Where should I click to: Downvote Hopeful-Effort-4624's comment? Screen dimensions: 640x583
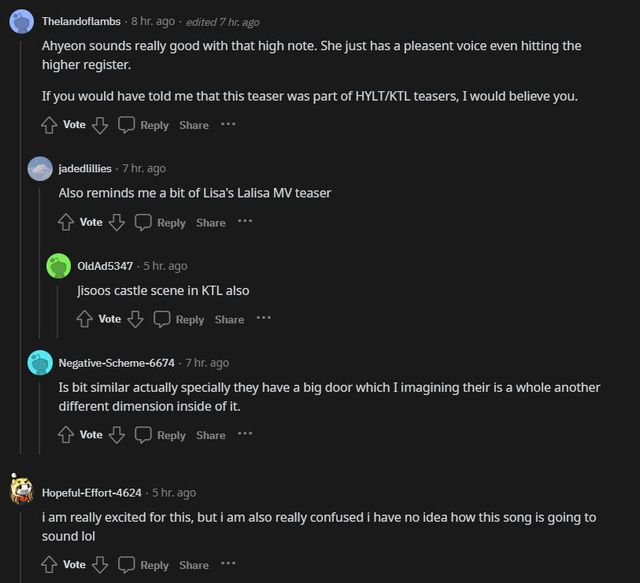pyautogui.click(x=99, y=565)
